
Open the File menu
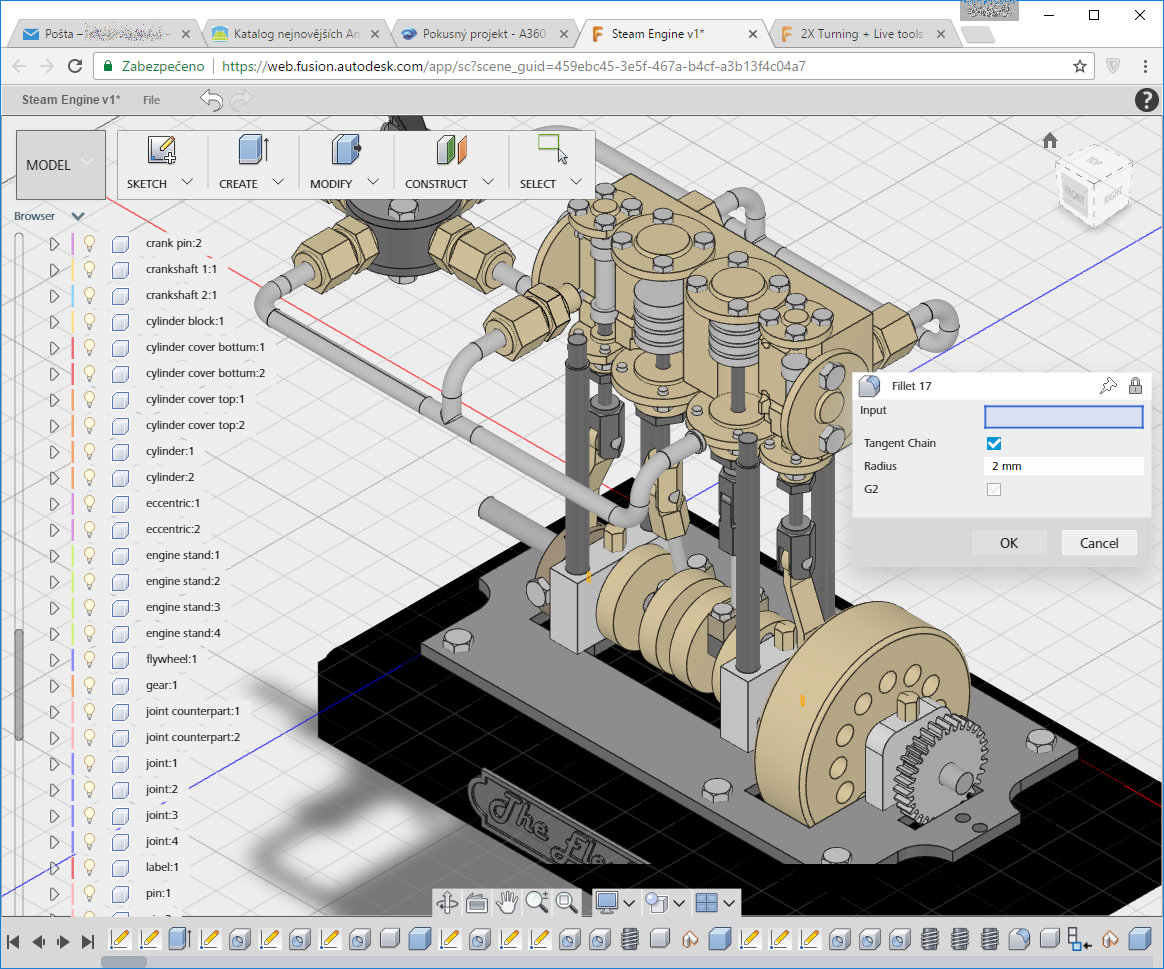(151, 99)
